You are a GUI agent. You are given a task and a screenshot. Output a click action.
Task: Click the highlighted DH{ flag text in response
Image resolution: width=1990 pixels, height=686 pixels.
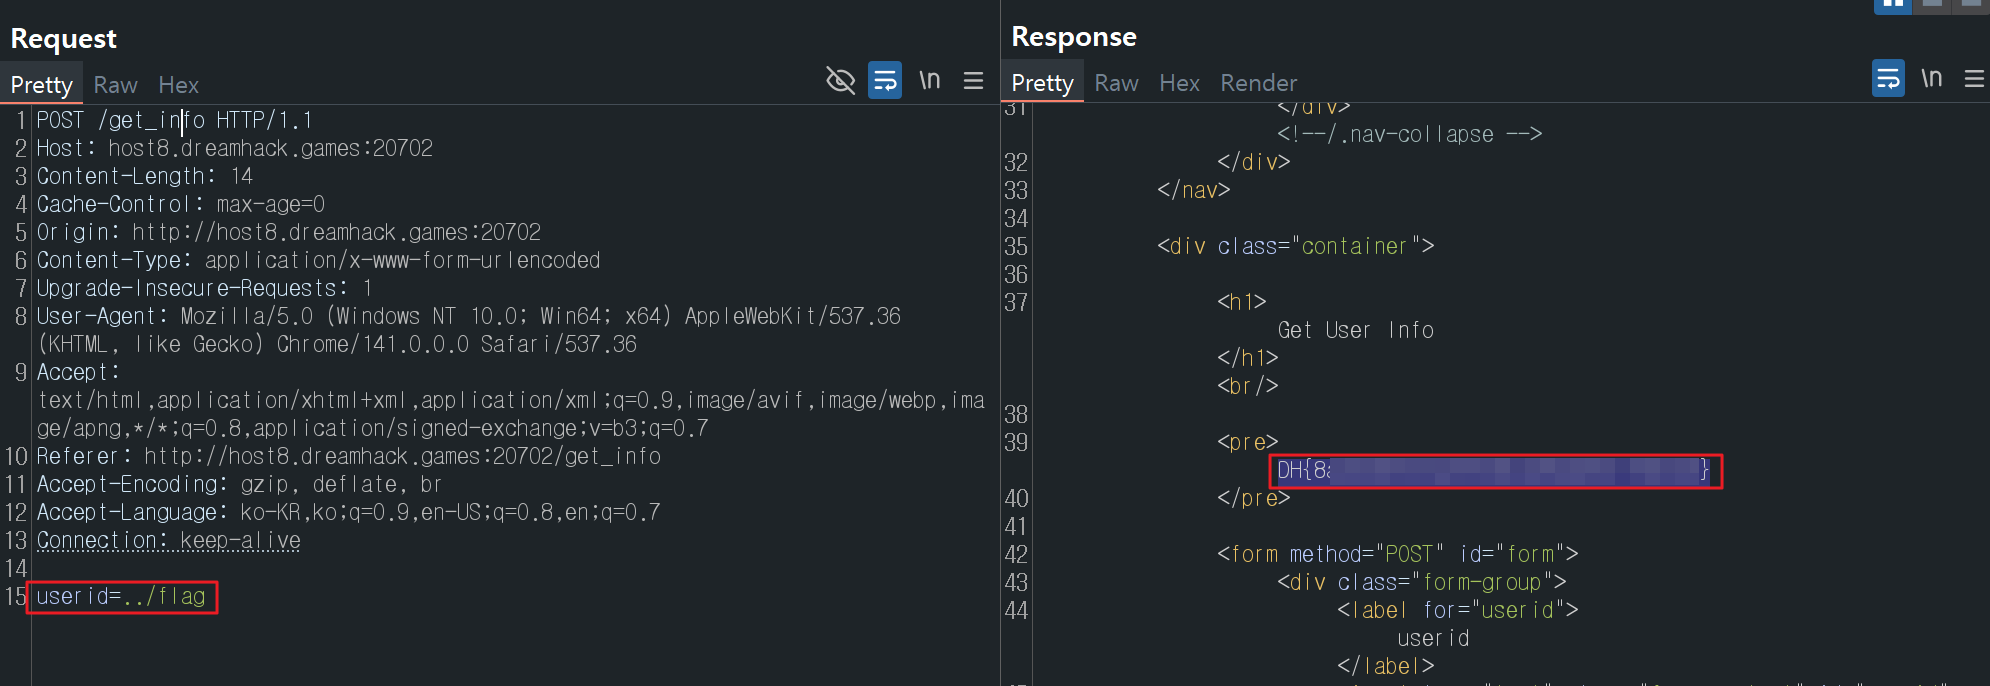point(1494,470)
